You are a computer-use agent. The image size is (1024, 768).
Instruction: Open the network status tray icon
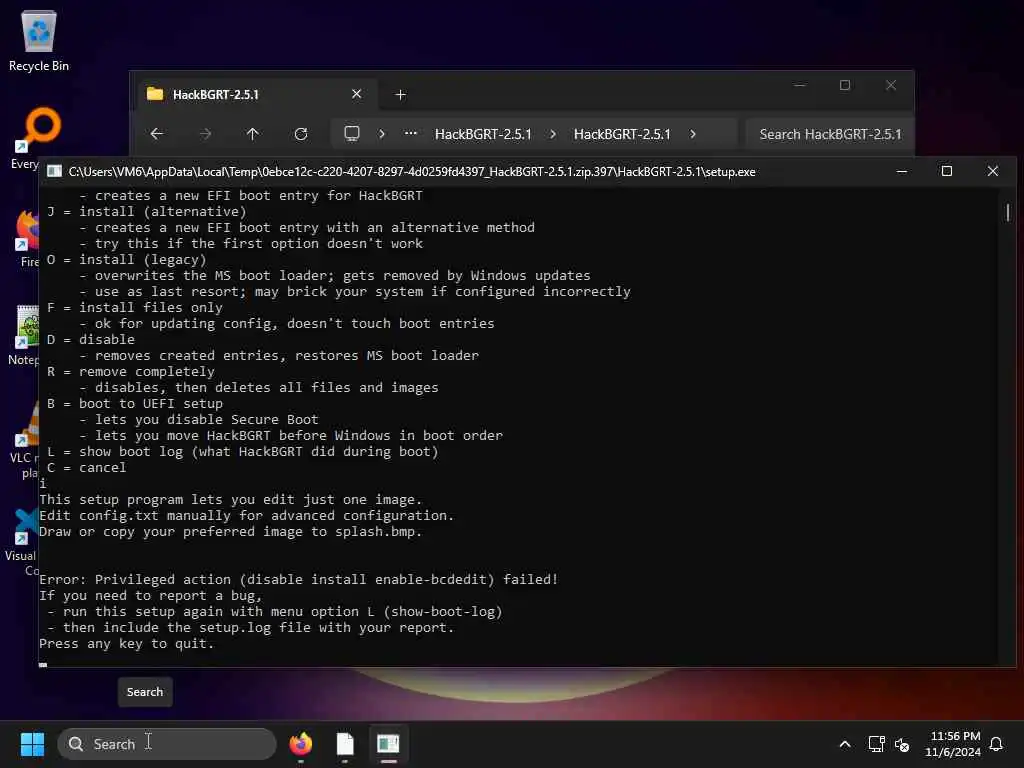pos(876,744)
